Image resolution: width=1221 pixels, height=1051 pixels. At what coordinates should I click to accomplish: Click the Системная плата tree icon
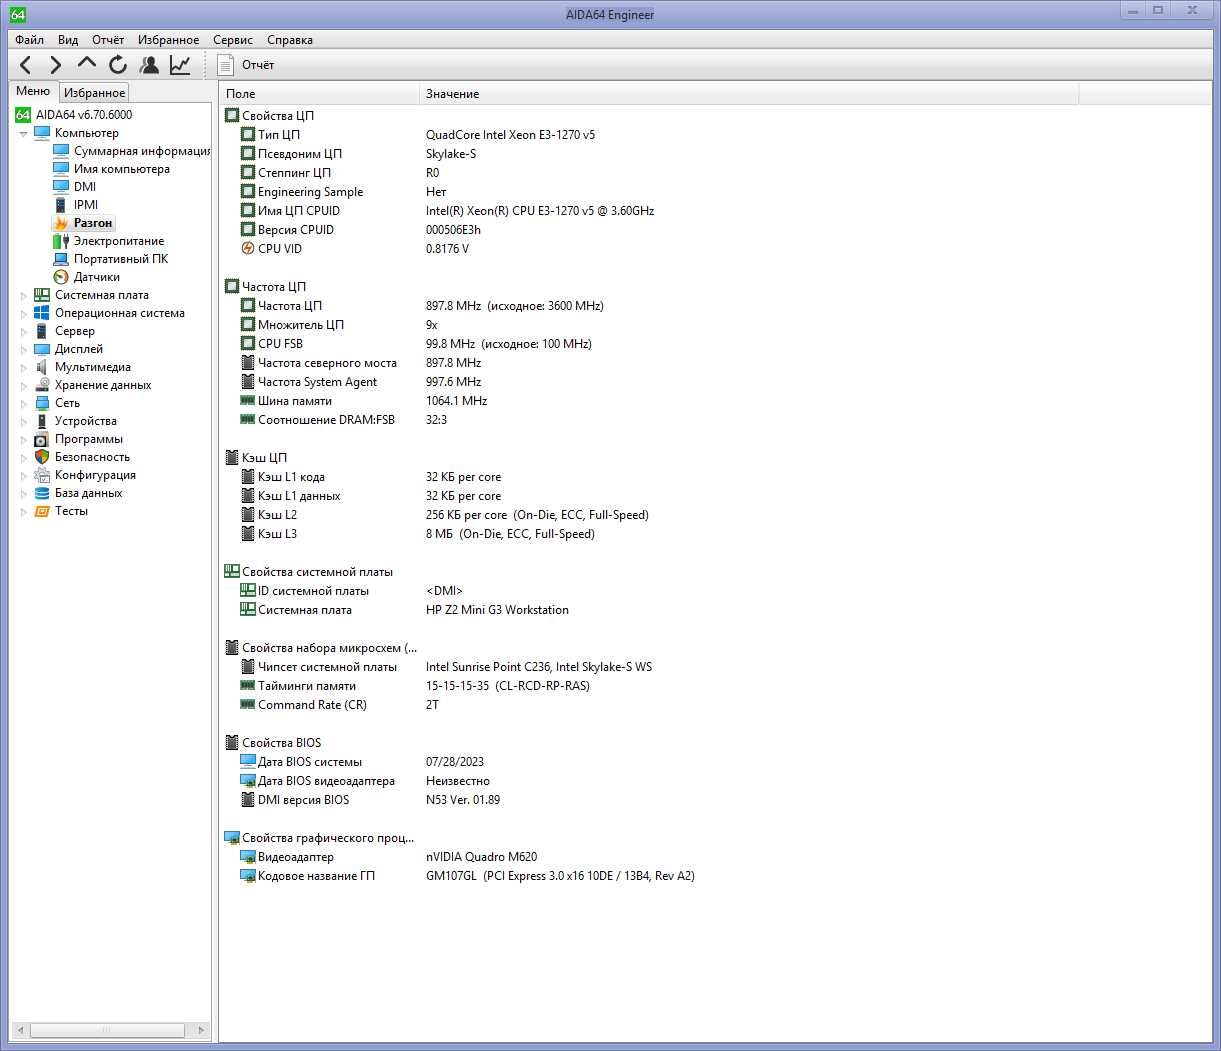pyautogui.click(x=42, y=295)
